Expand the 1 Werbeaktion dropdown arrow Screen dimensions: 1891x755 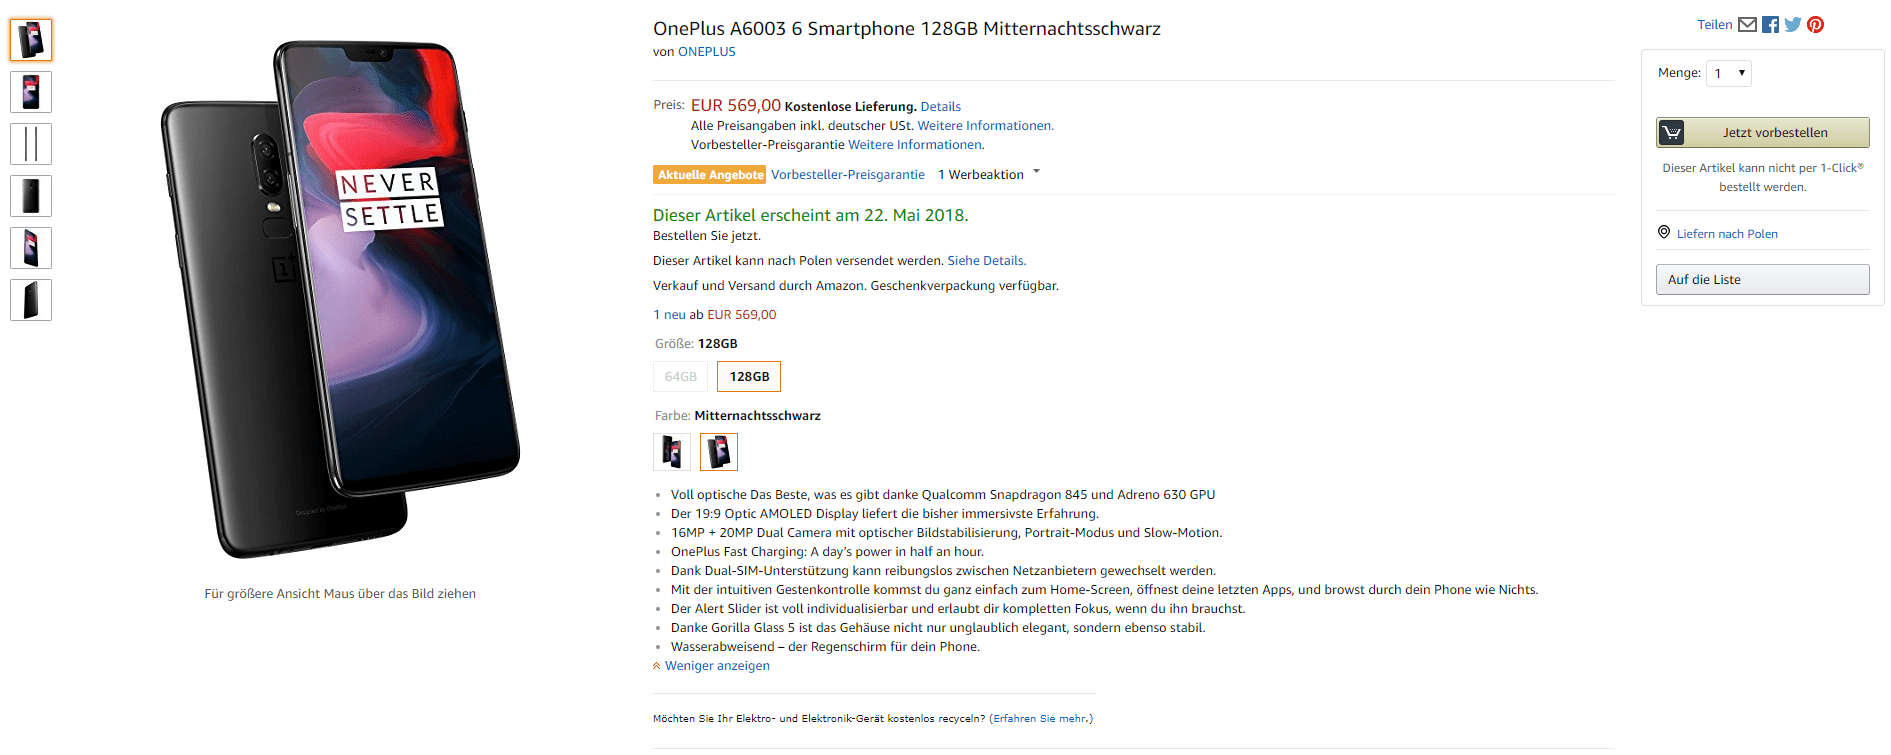[1036, 172]
